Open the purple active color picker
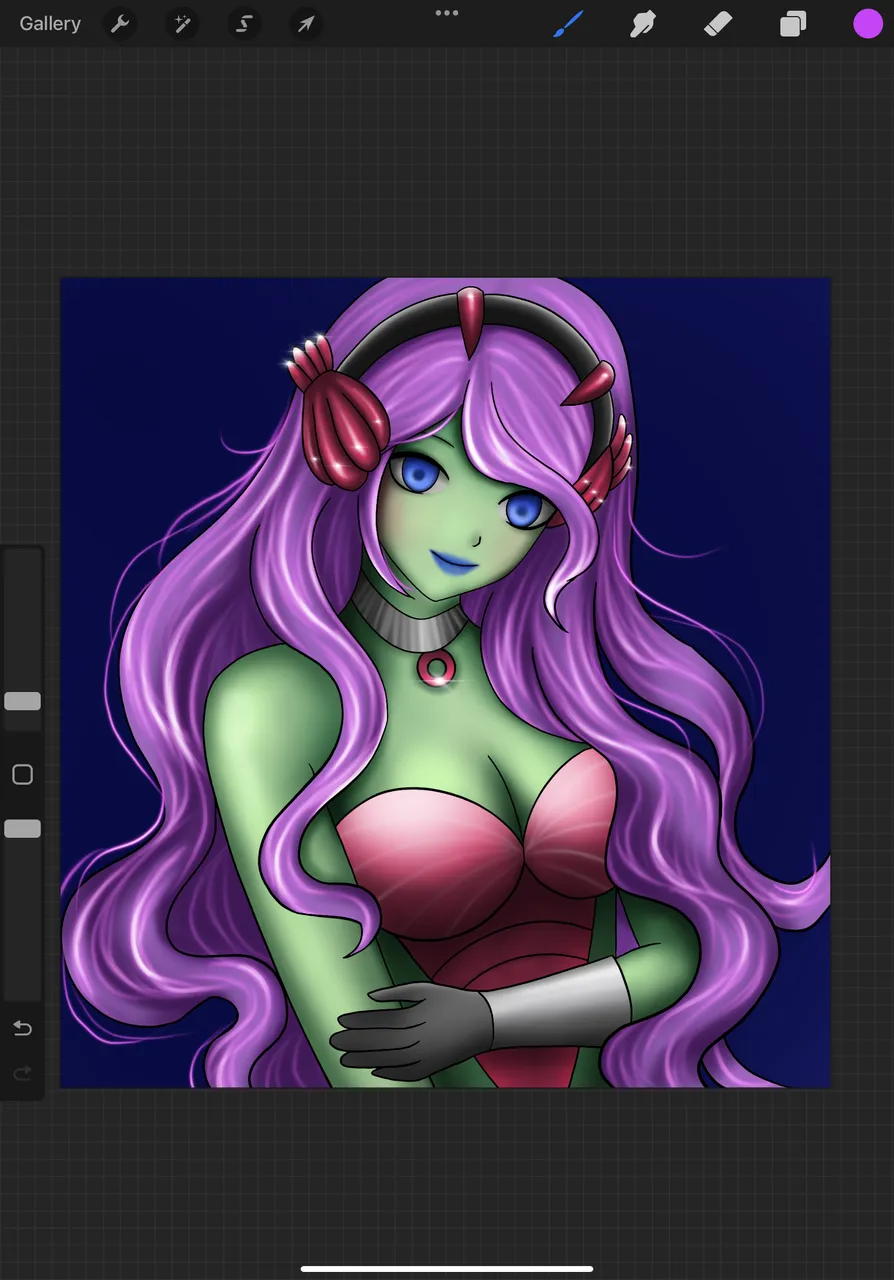Image resolution: width=894 pixels, height=1280 pixels. tap(868, 24)
